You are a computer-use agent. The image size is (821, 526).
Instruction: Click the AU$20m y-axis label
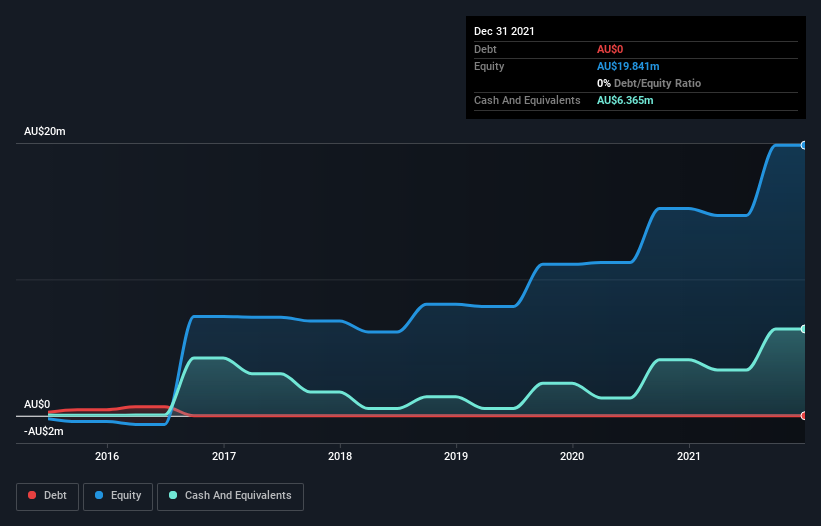click(x=45, y=131)
